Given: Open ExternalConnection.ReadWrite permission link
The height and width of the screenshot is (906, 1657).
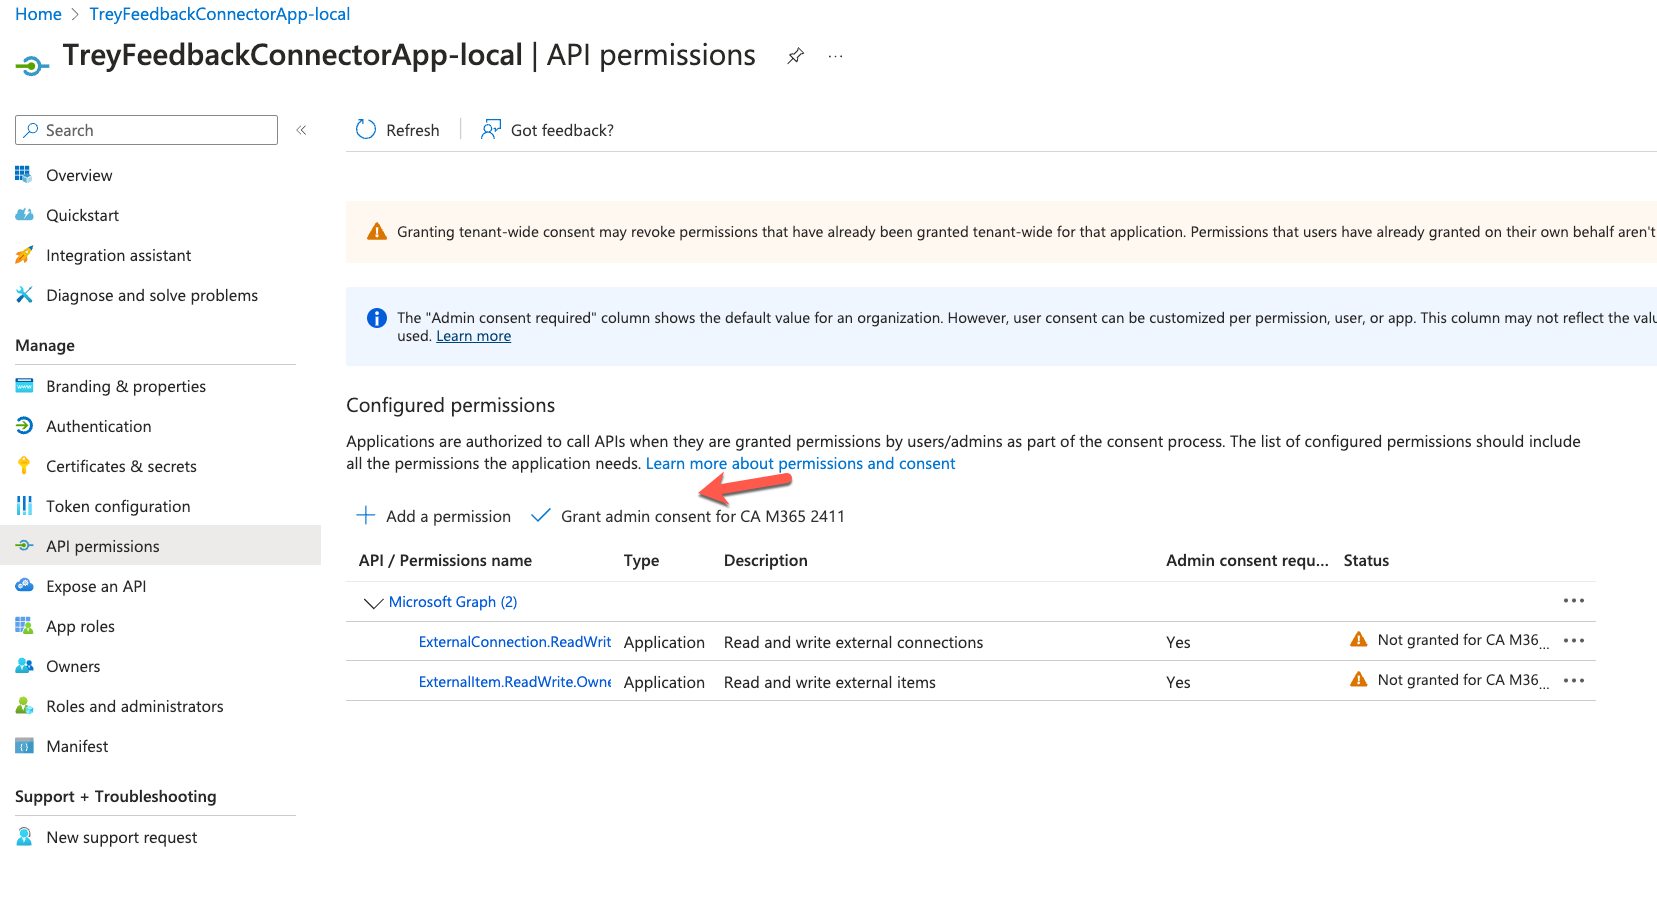Looking at the screenshot, I should pos(515,642).
